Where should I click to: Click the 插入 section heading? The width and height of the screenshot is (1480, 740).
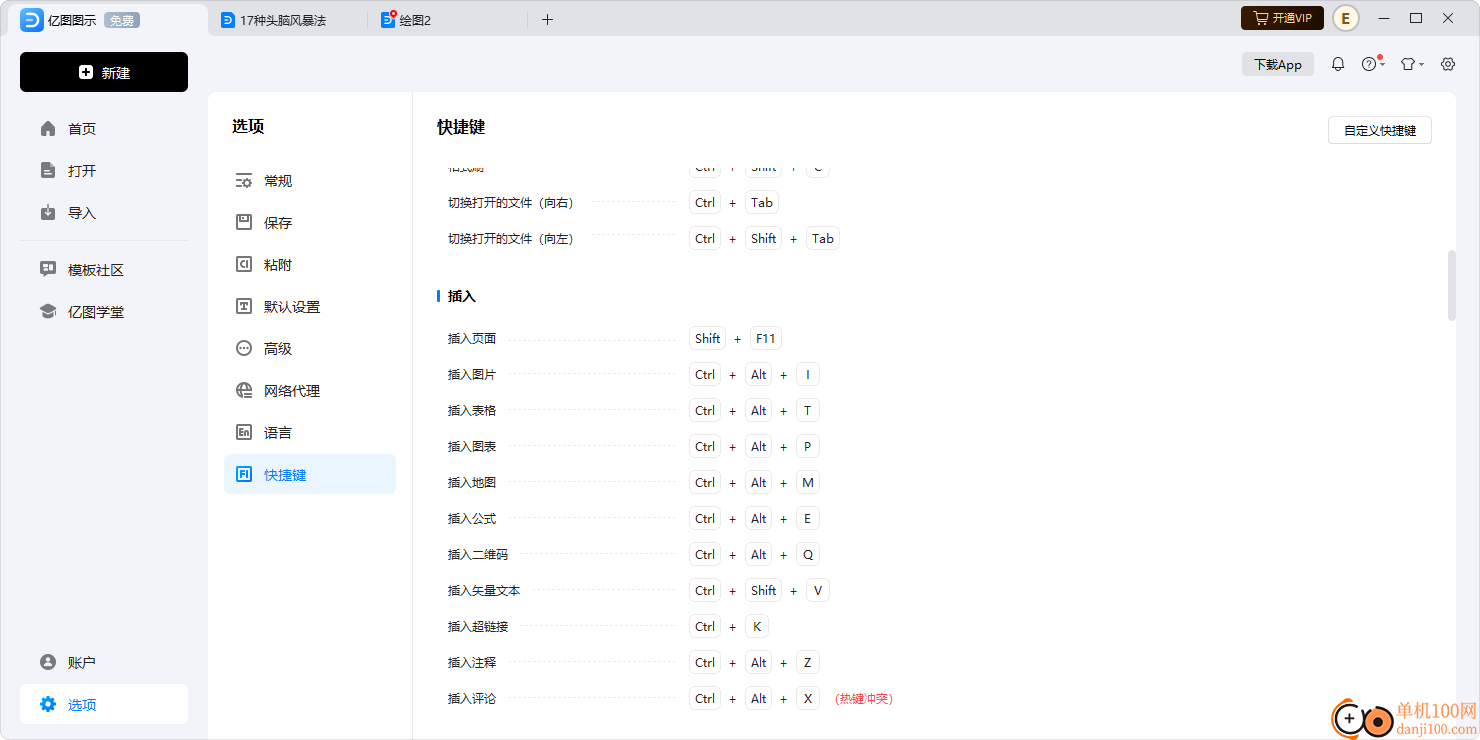(462, 297)
